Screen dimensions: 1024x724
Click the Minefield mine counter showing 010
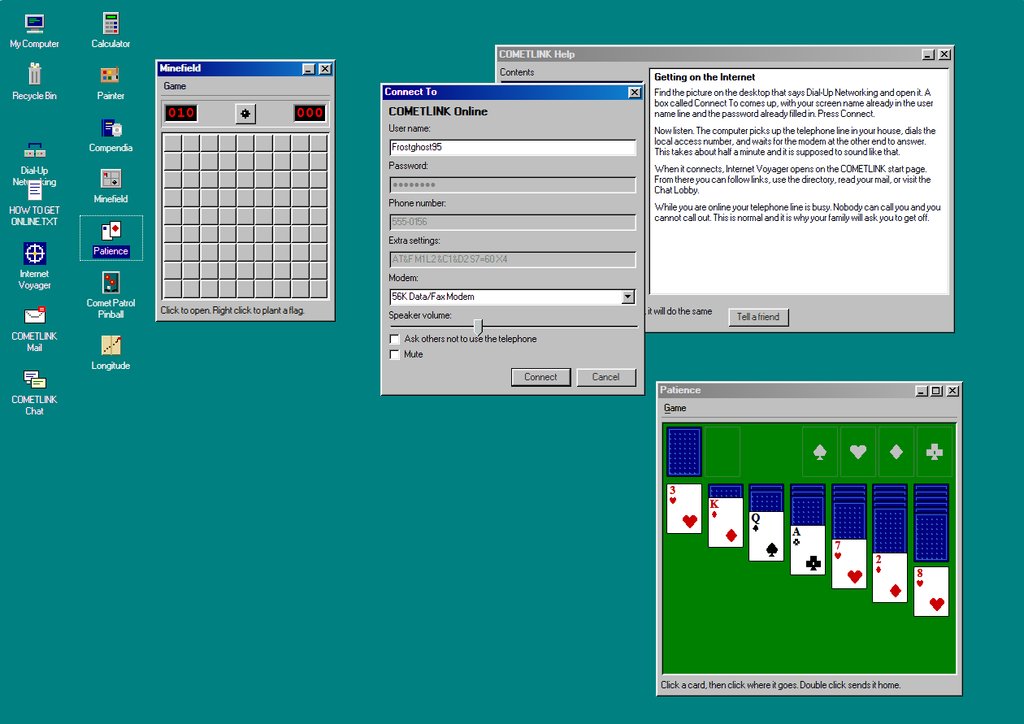(x=181, y=113)
